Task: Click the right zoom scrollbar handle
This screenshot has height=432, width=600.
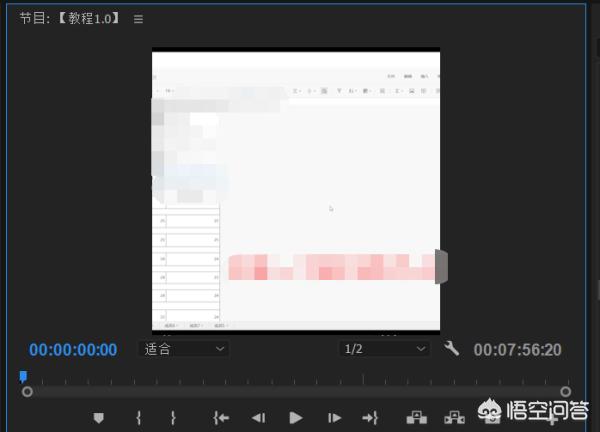Action: pos(566,392)
